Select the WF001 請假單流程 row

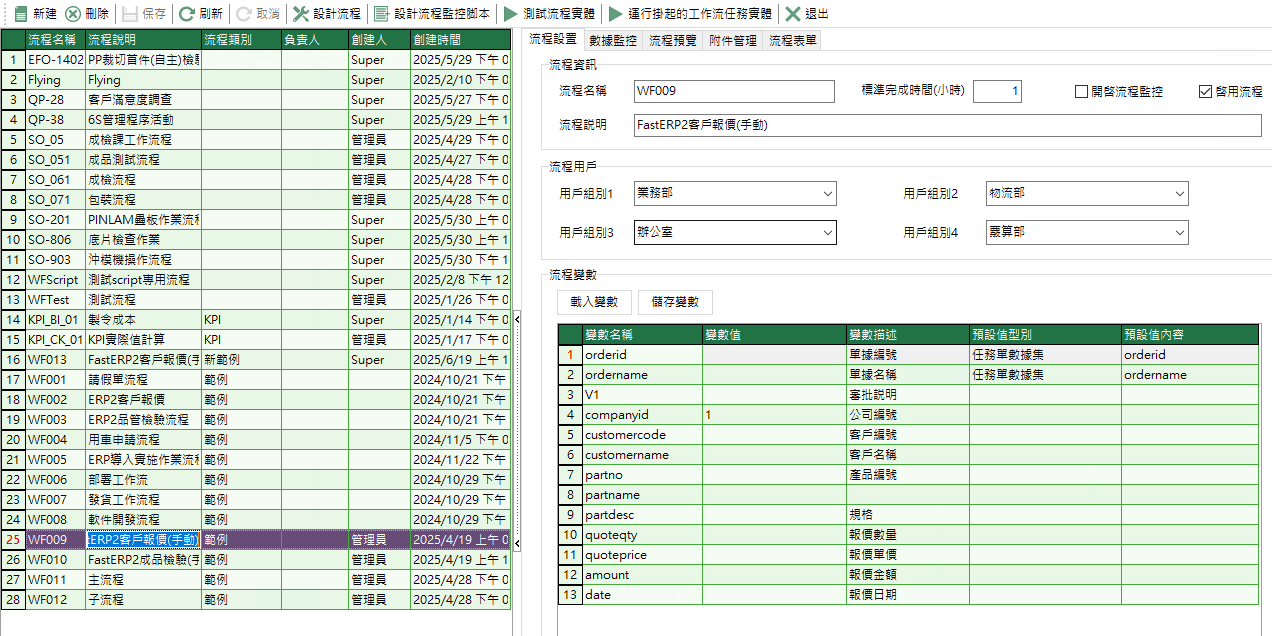[x=256, y=380]
